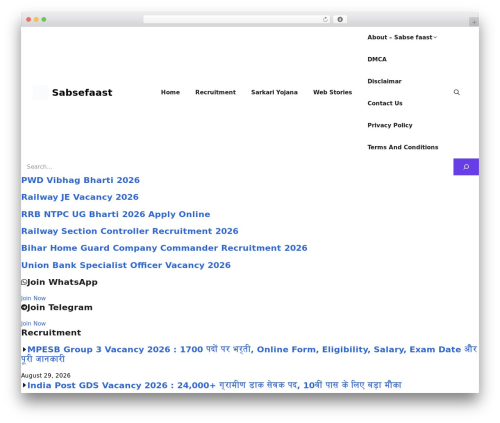Open the PWD Vibhag Bharti 2026 link
500x423 pixels.
click(80, 180)
